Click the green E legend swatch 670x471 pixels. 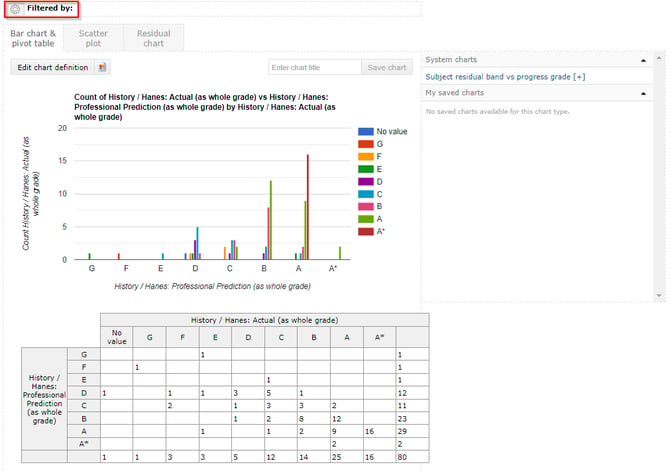coord(366,169)
